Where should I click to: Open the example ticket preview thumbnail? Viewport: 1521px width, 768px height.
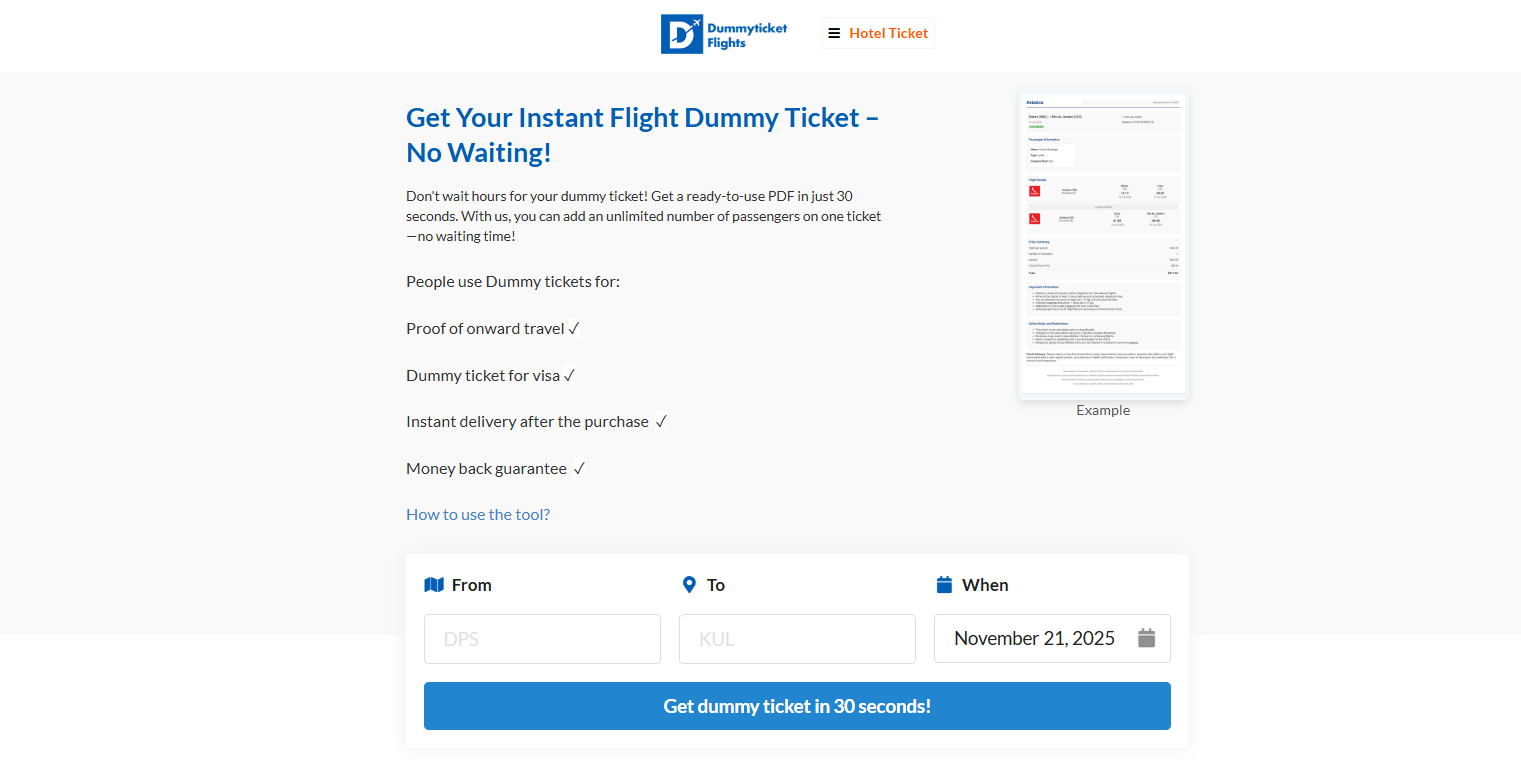[x=1103, y=246]
